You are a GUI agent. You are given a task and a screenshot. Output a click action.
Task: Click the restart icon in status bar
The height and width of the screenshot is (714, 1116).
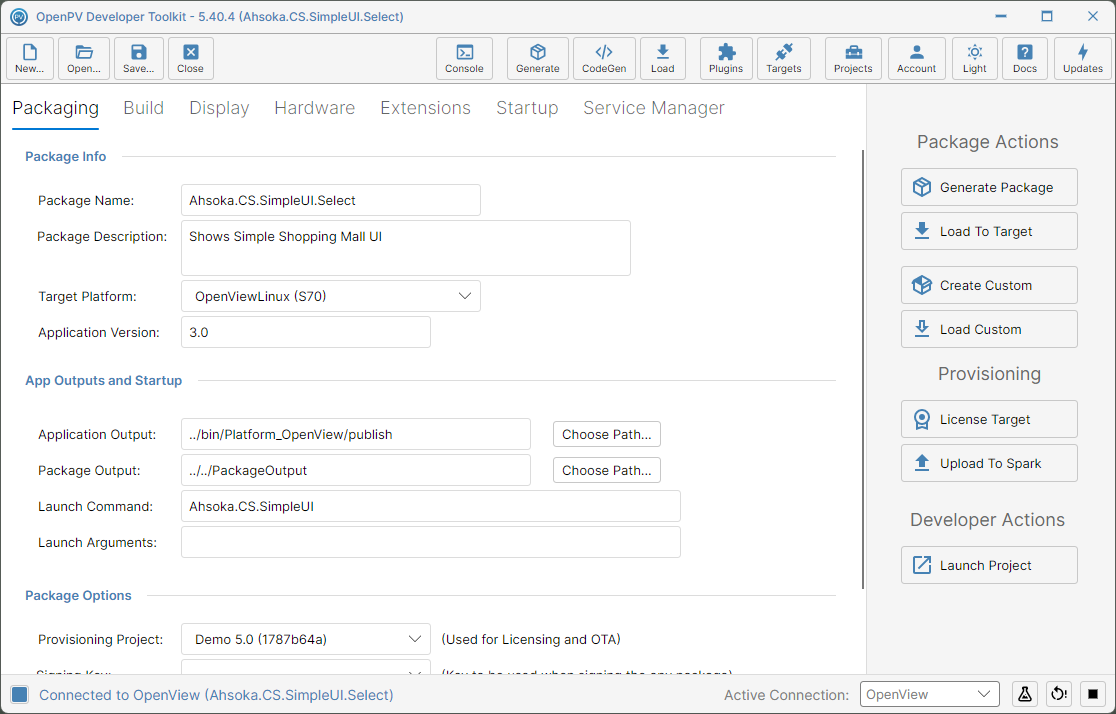[x=1059, y=694]
